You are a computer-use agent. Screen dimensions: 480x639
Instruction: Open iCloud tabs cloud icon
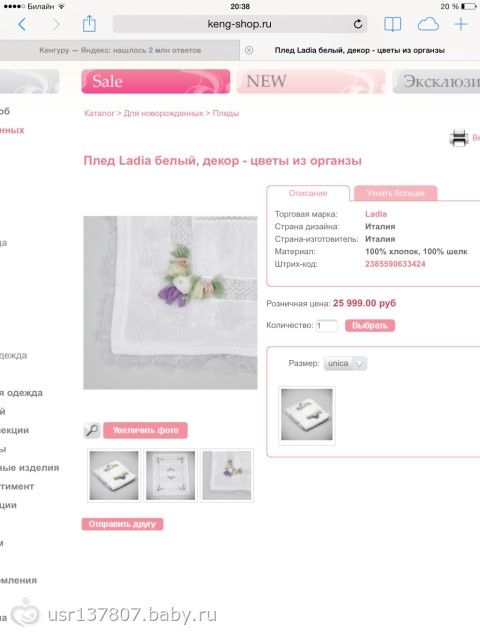coord(428,24)
